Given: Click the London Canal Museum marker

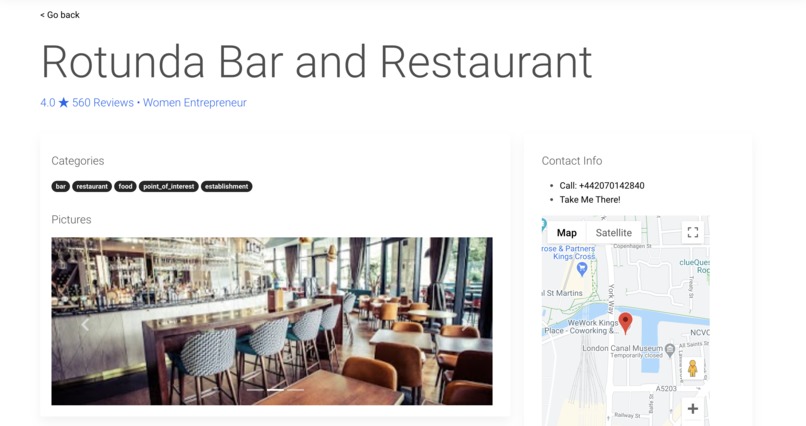Looking at the screenshot, I should 670,350.
